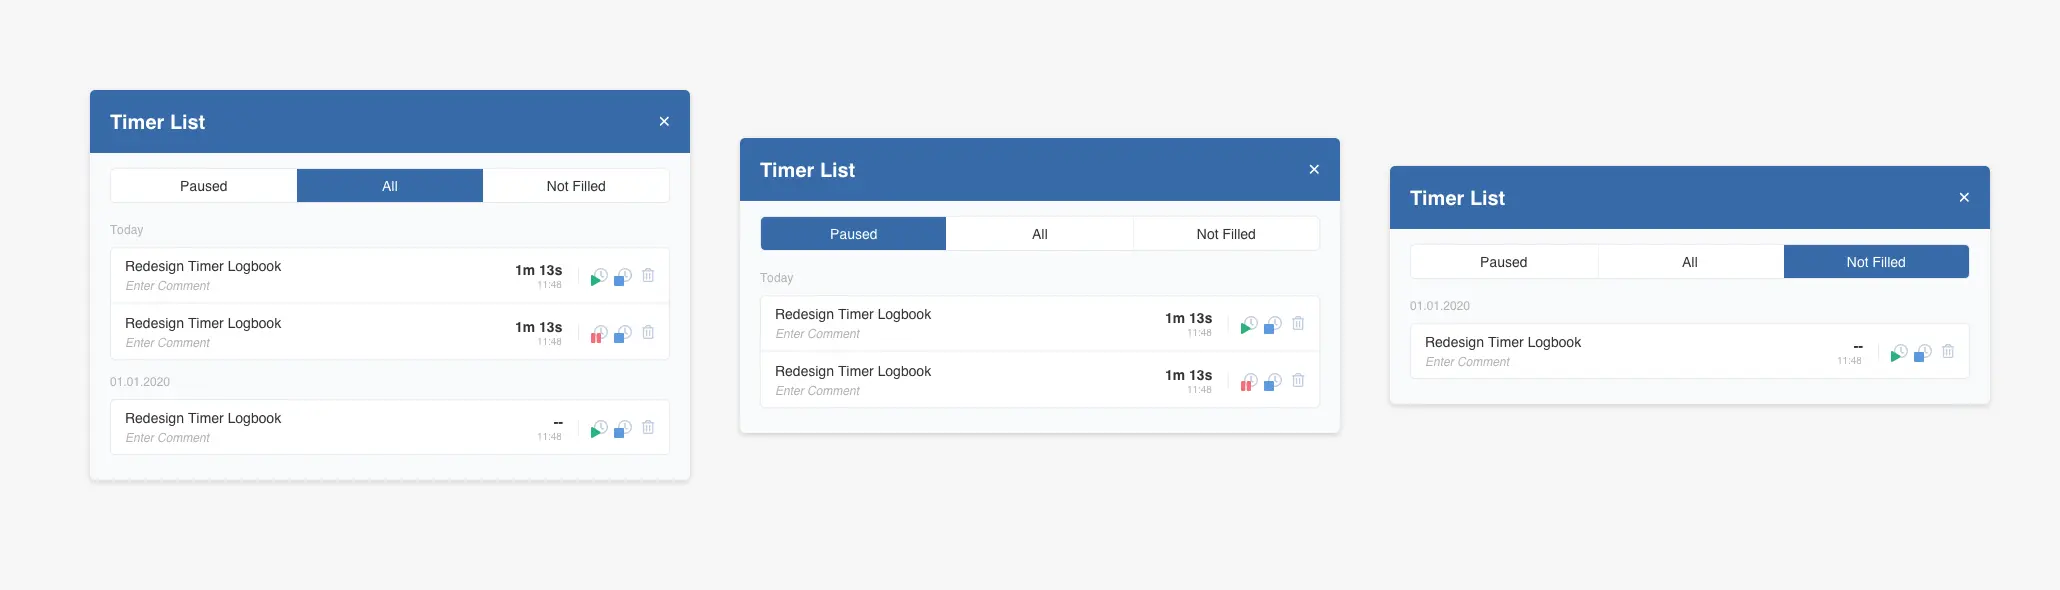Pause the second timer in middle panel

point(1248,382)
